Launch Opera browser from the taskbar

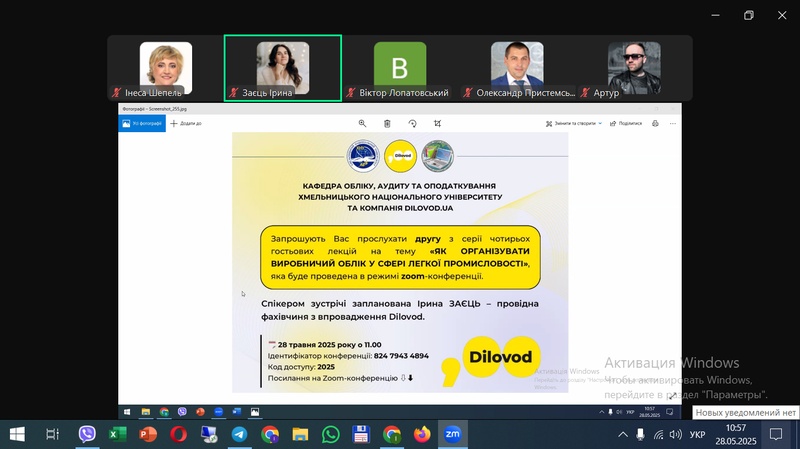tap(179, 434)
